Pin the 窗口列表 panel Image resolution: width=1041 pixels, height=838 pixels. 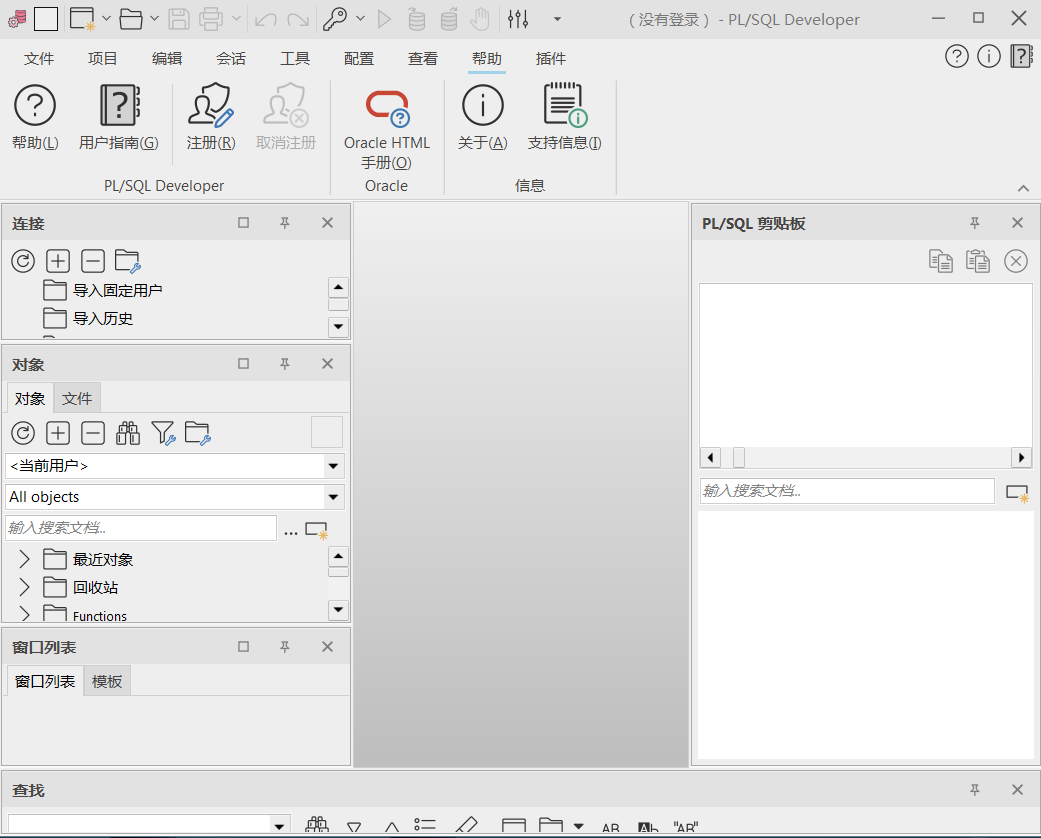285,647
